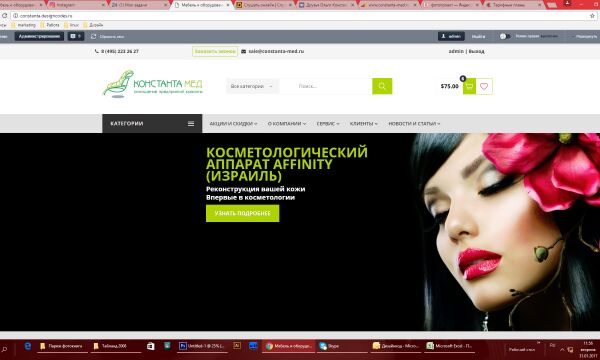Switch to the фотопроект Яндекс browser tab
Image resolution: width=600 pixels, height=360 pixels.
(x=451, y=5)
